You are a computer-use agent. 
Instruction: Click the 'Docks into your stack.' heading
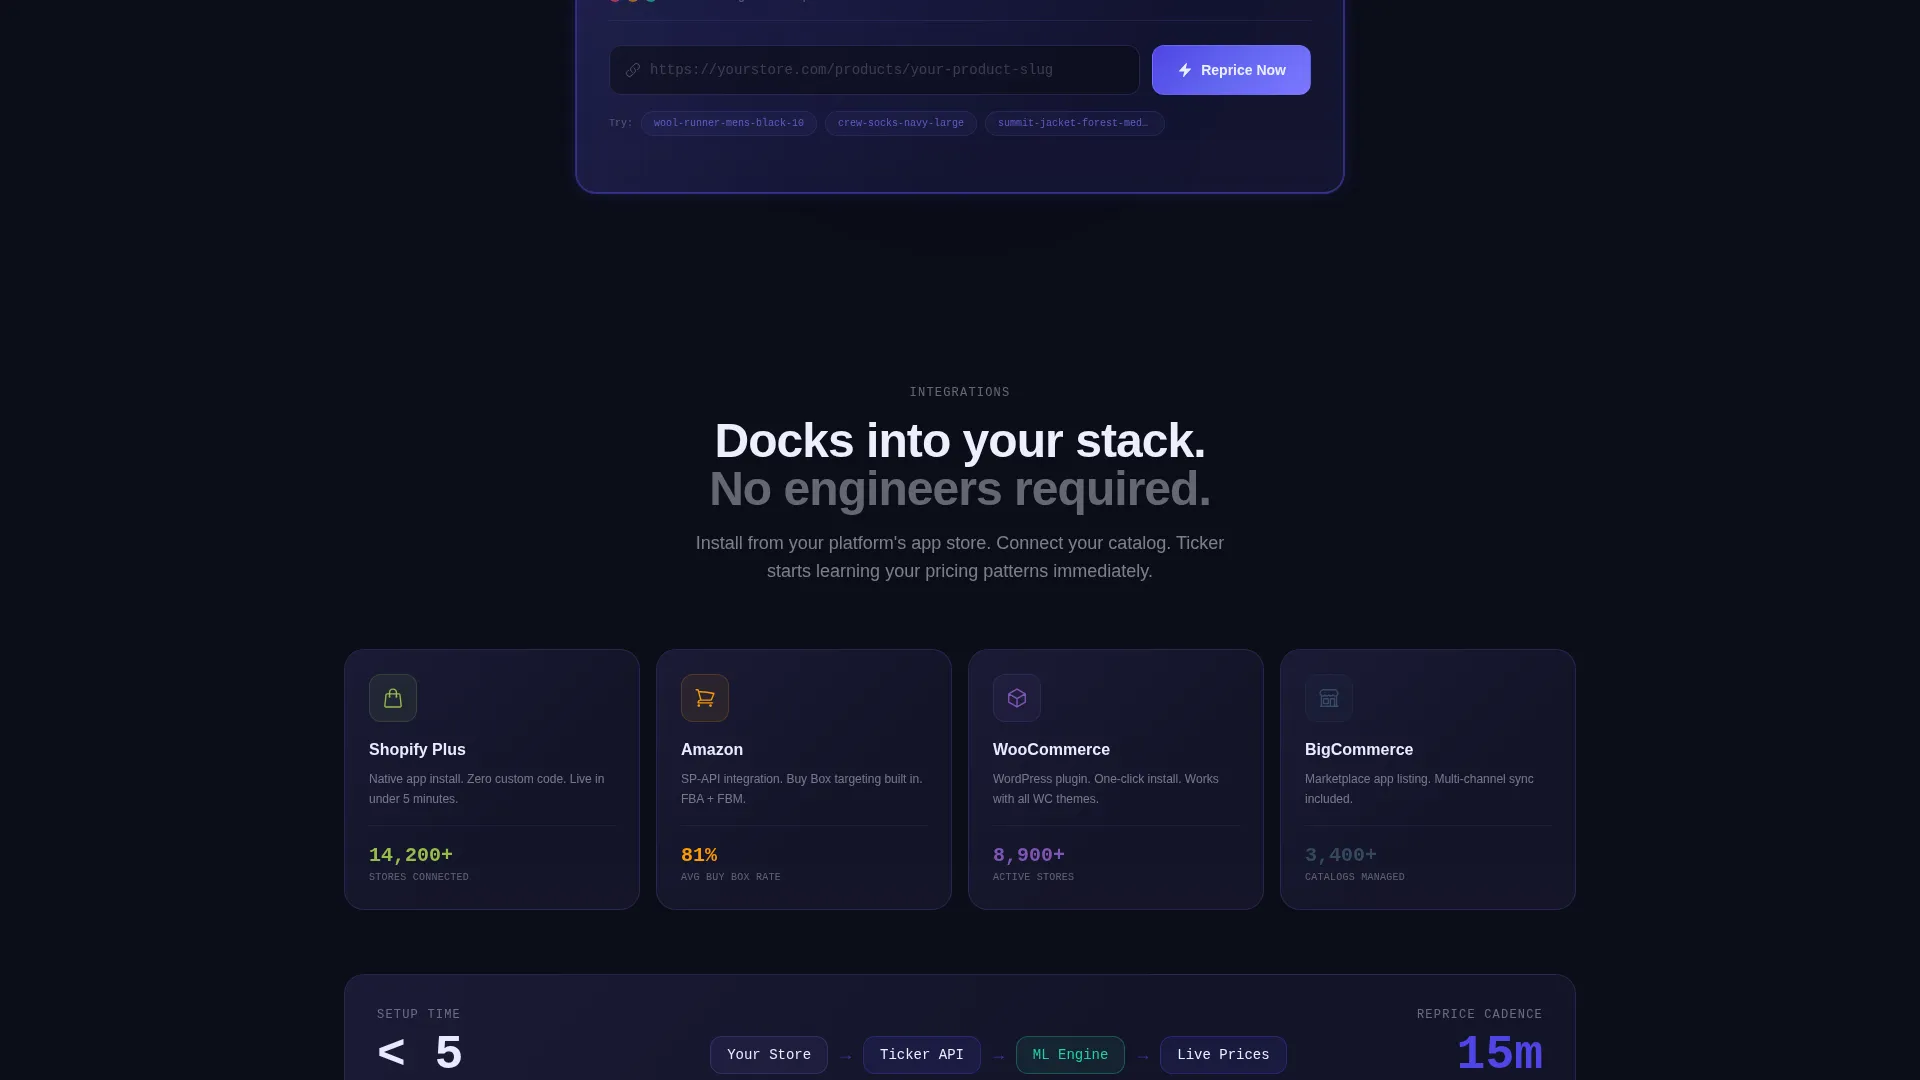(960, 441)
